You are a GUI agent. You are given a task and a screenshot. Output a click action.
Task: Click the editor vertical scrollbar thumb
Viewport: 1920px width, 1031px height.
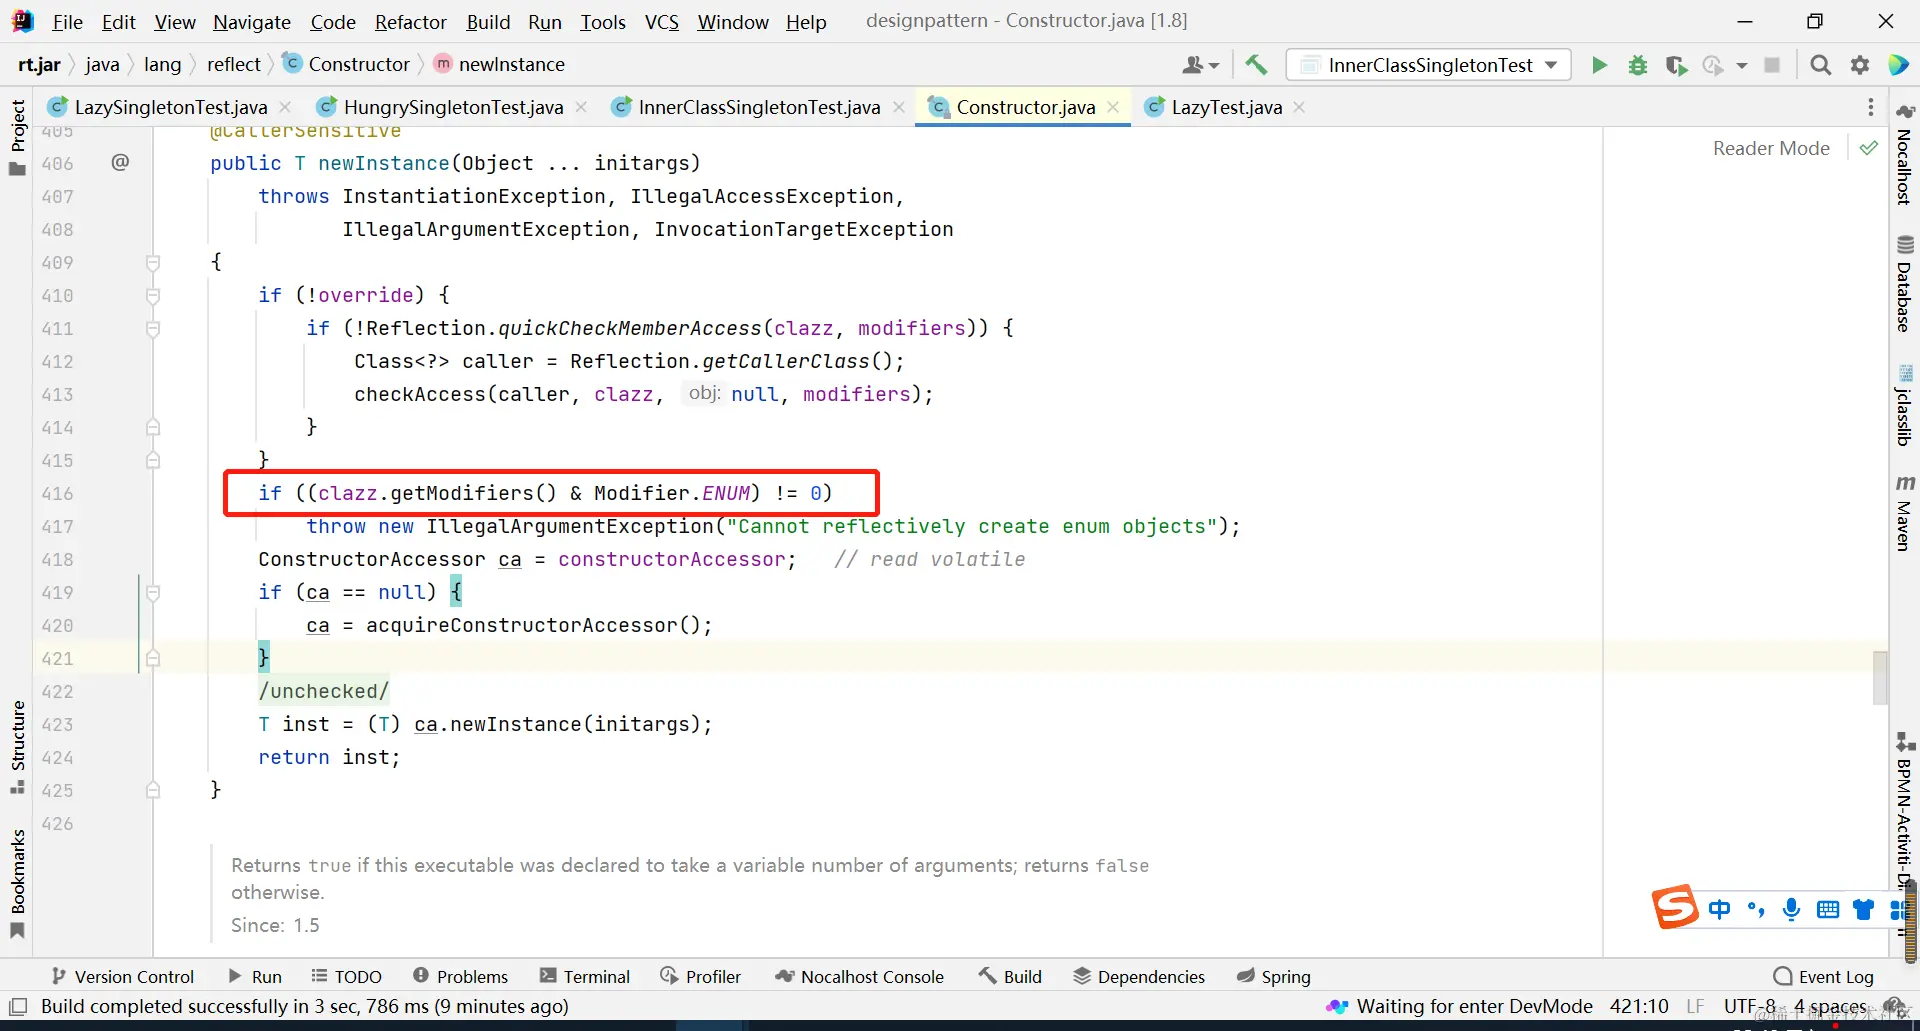coord(1880,677)
